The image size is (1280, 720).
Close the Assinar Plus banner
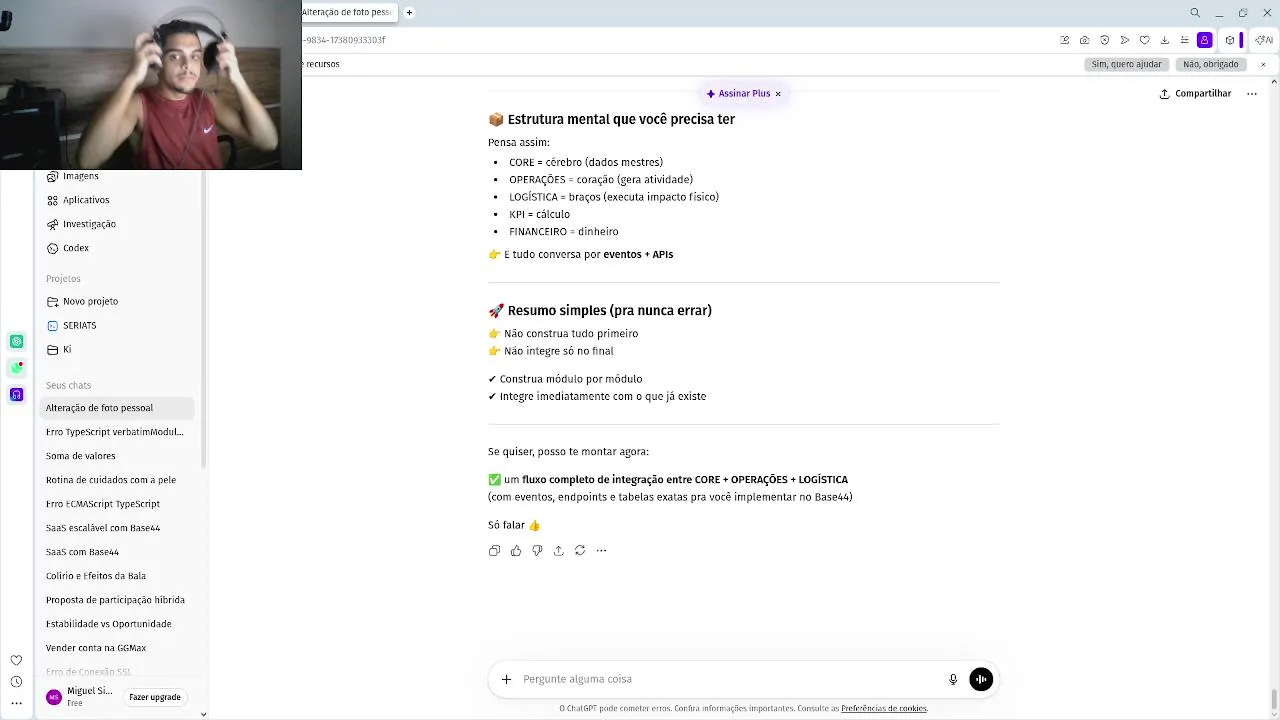point(778,94)
